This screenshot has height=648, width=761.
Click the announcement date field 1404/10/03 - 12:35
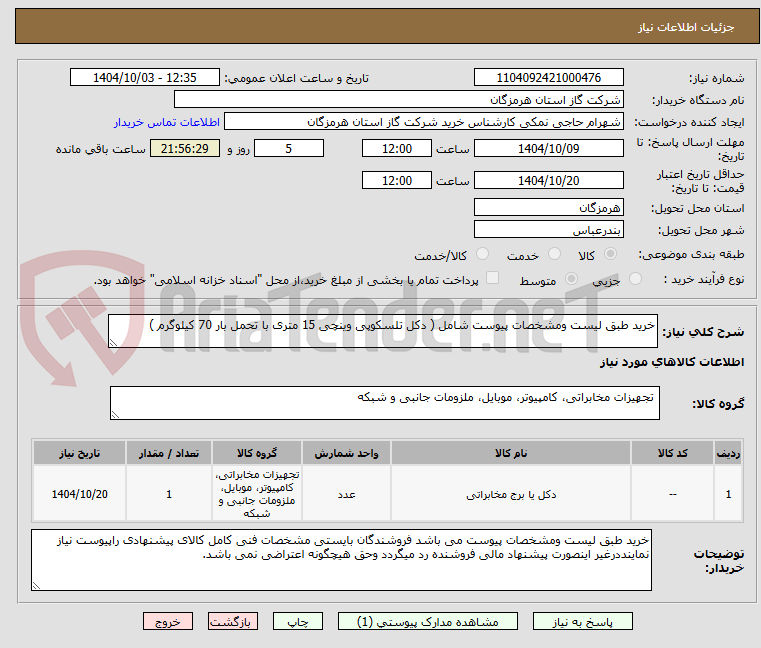click(x=145, y=77)
